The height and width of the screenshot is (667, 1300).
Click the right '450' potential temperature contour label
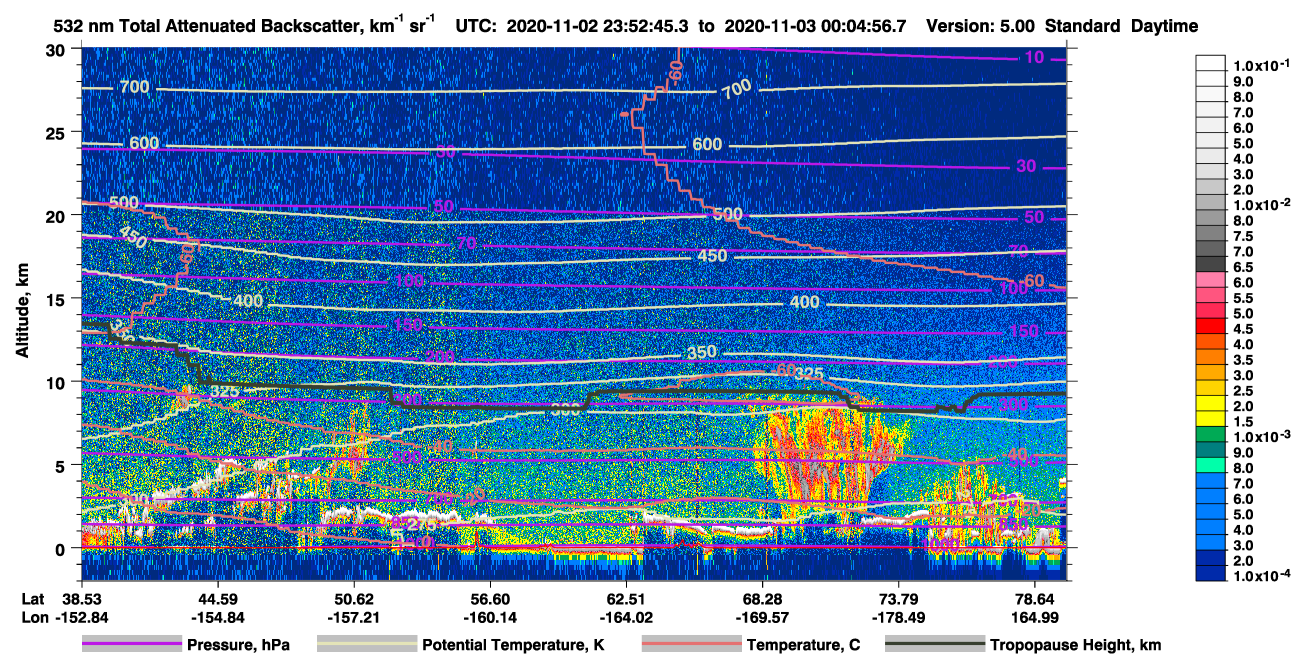click(712, 256)
